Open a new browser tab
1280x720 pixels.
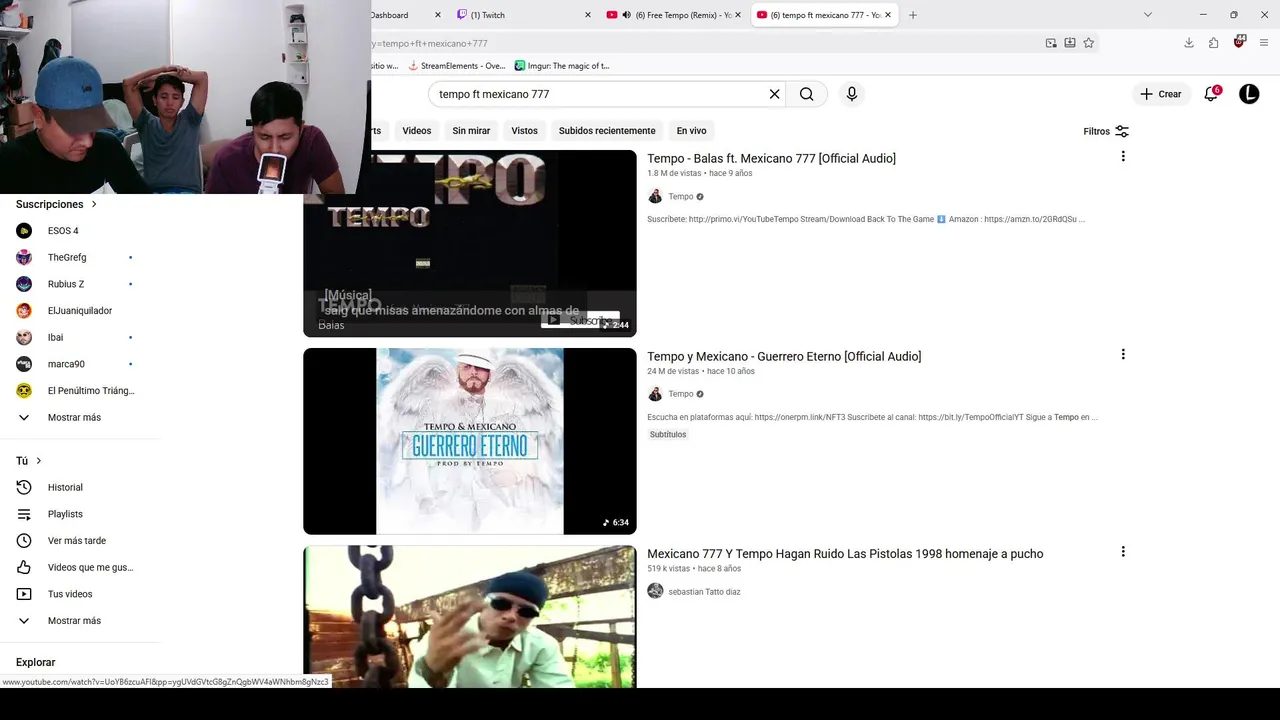[x=913, y=15]
